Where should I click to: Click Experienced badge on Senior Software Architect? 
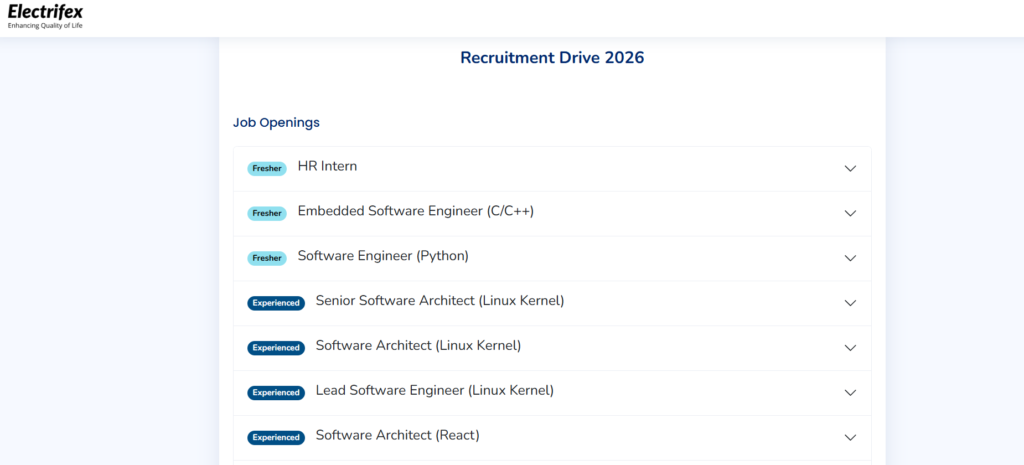(x=276, y=303)
